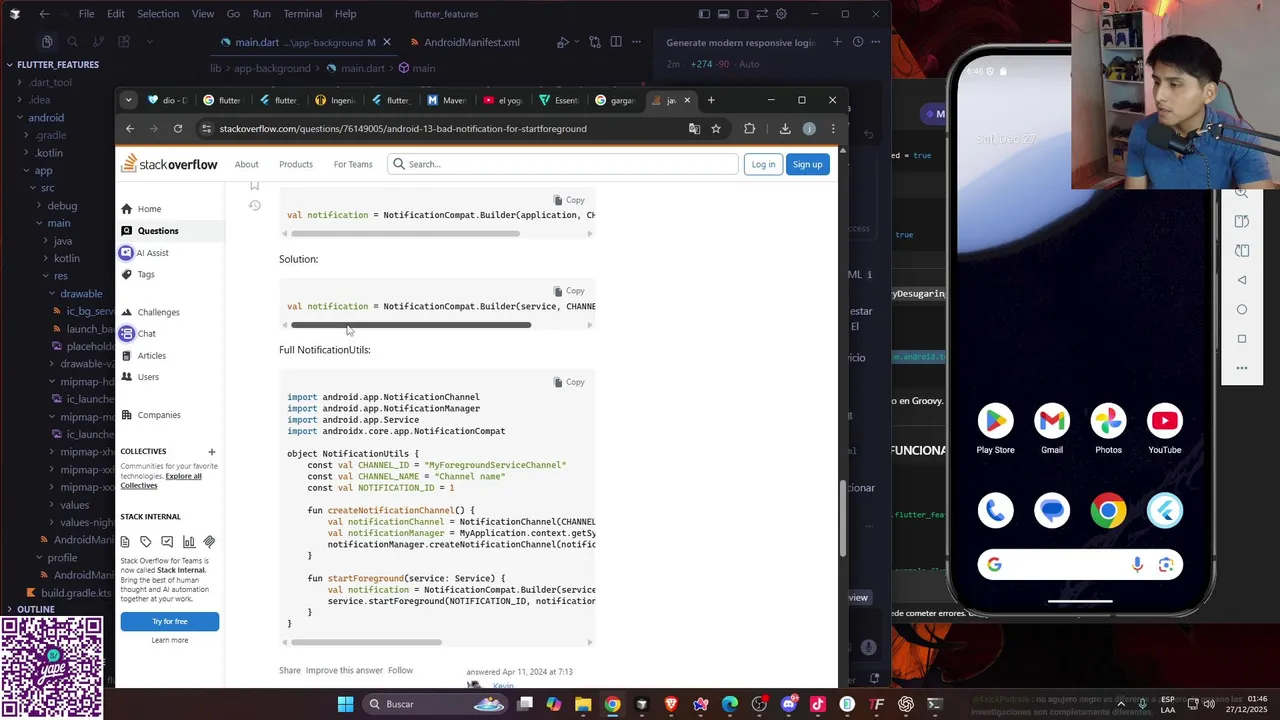This screenshot has width=1280, height=720.
Task: Open AI Assist in Stack Overflow sidebar
Action: [152, 253]
